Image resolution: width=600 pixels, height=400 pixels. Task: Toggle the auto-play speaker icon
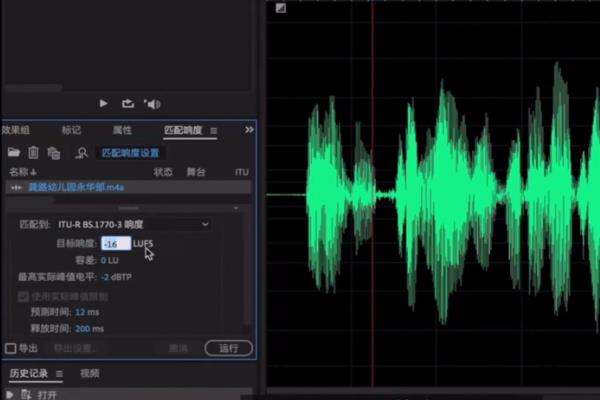click(152, 103)
